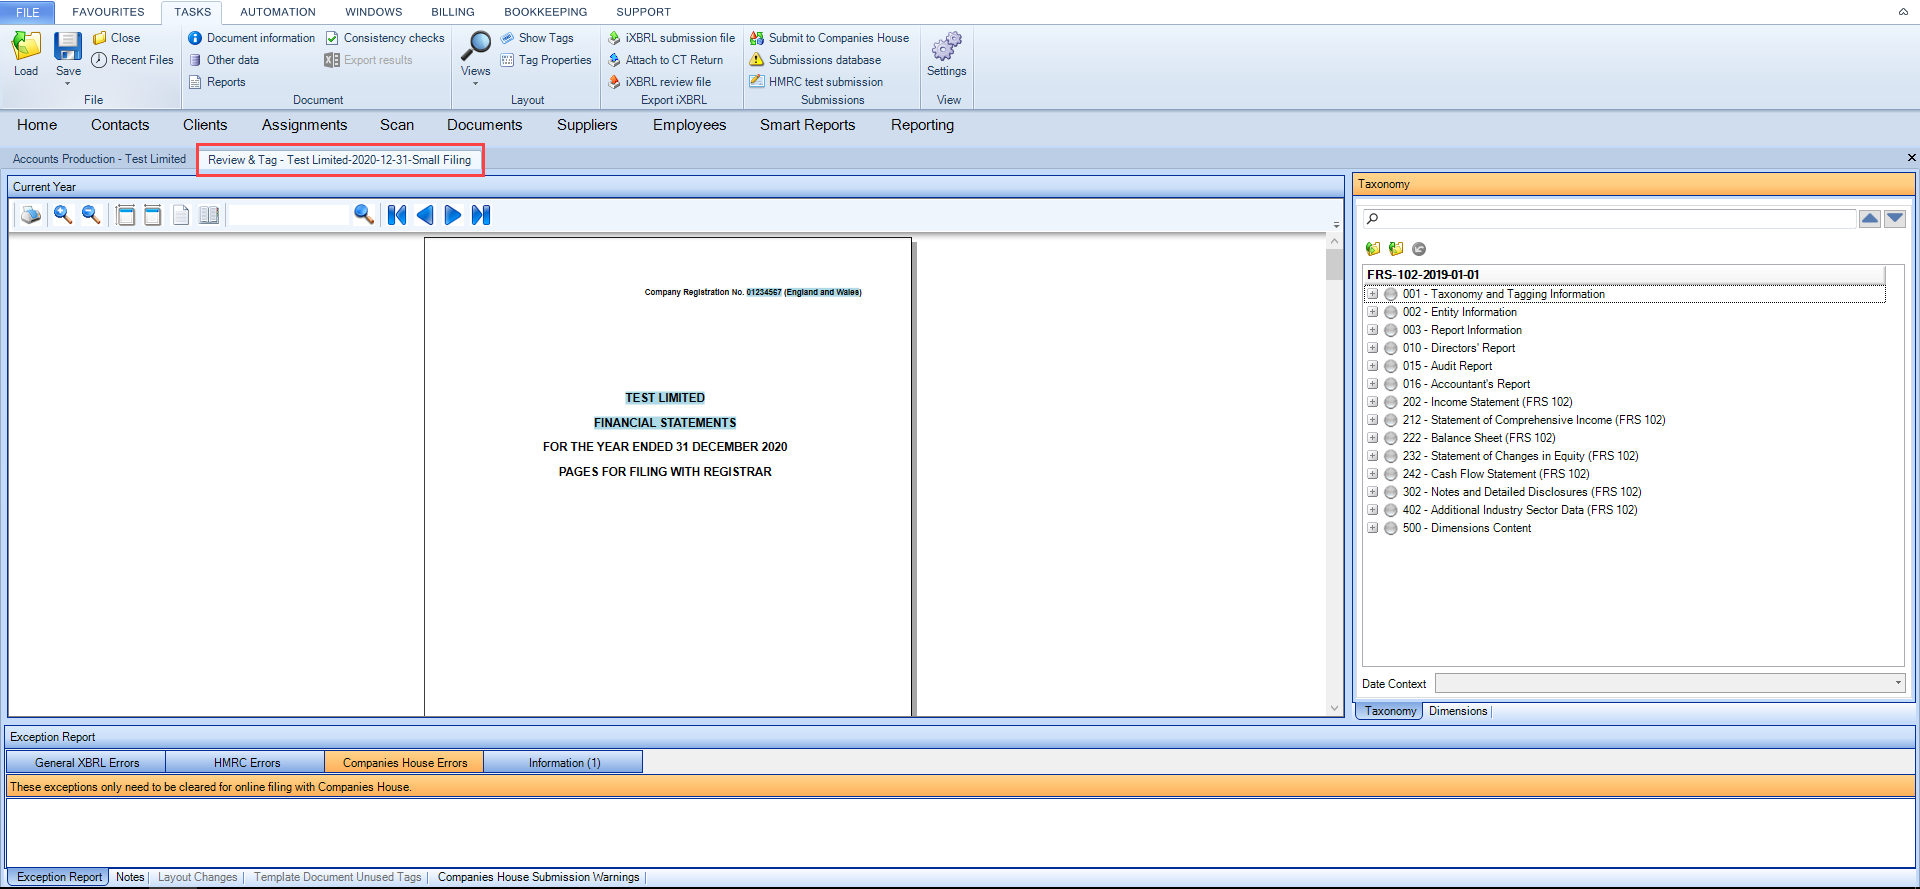Save the document using the Save icon

point(68,47)
